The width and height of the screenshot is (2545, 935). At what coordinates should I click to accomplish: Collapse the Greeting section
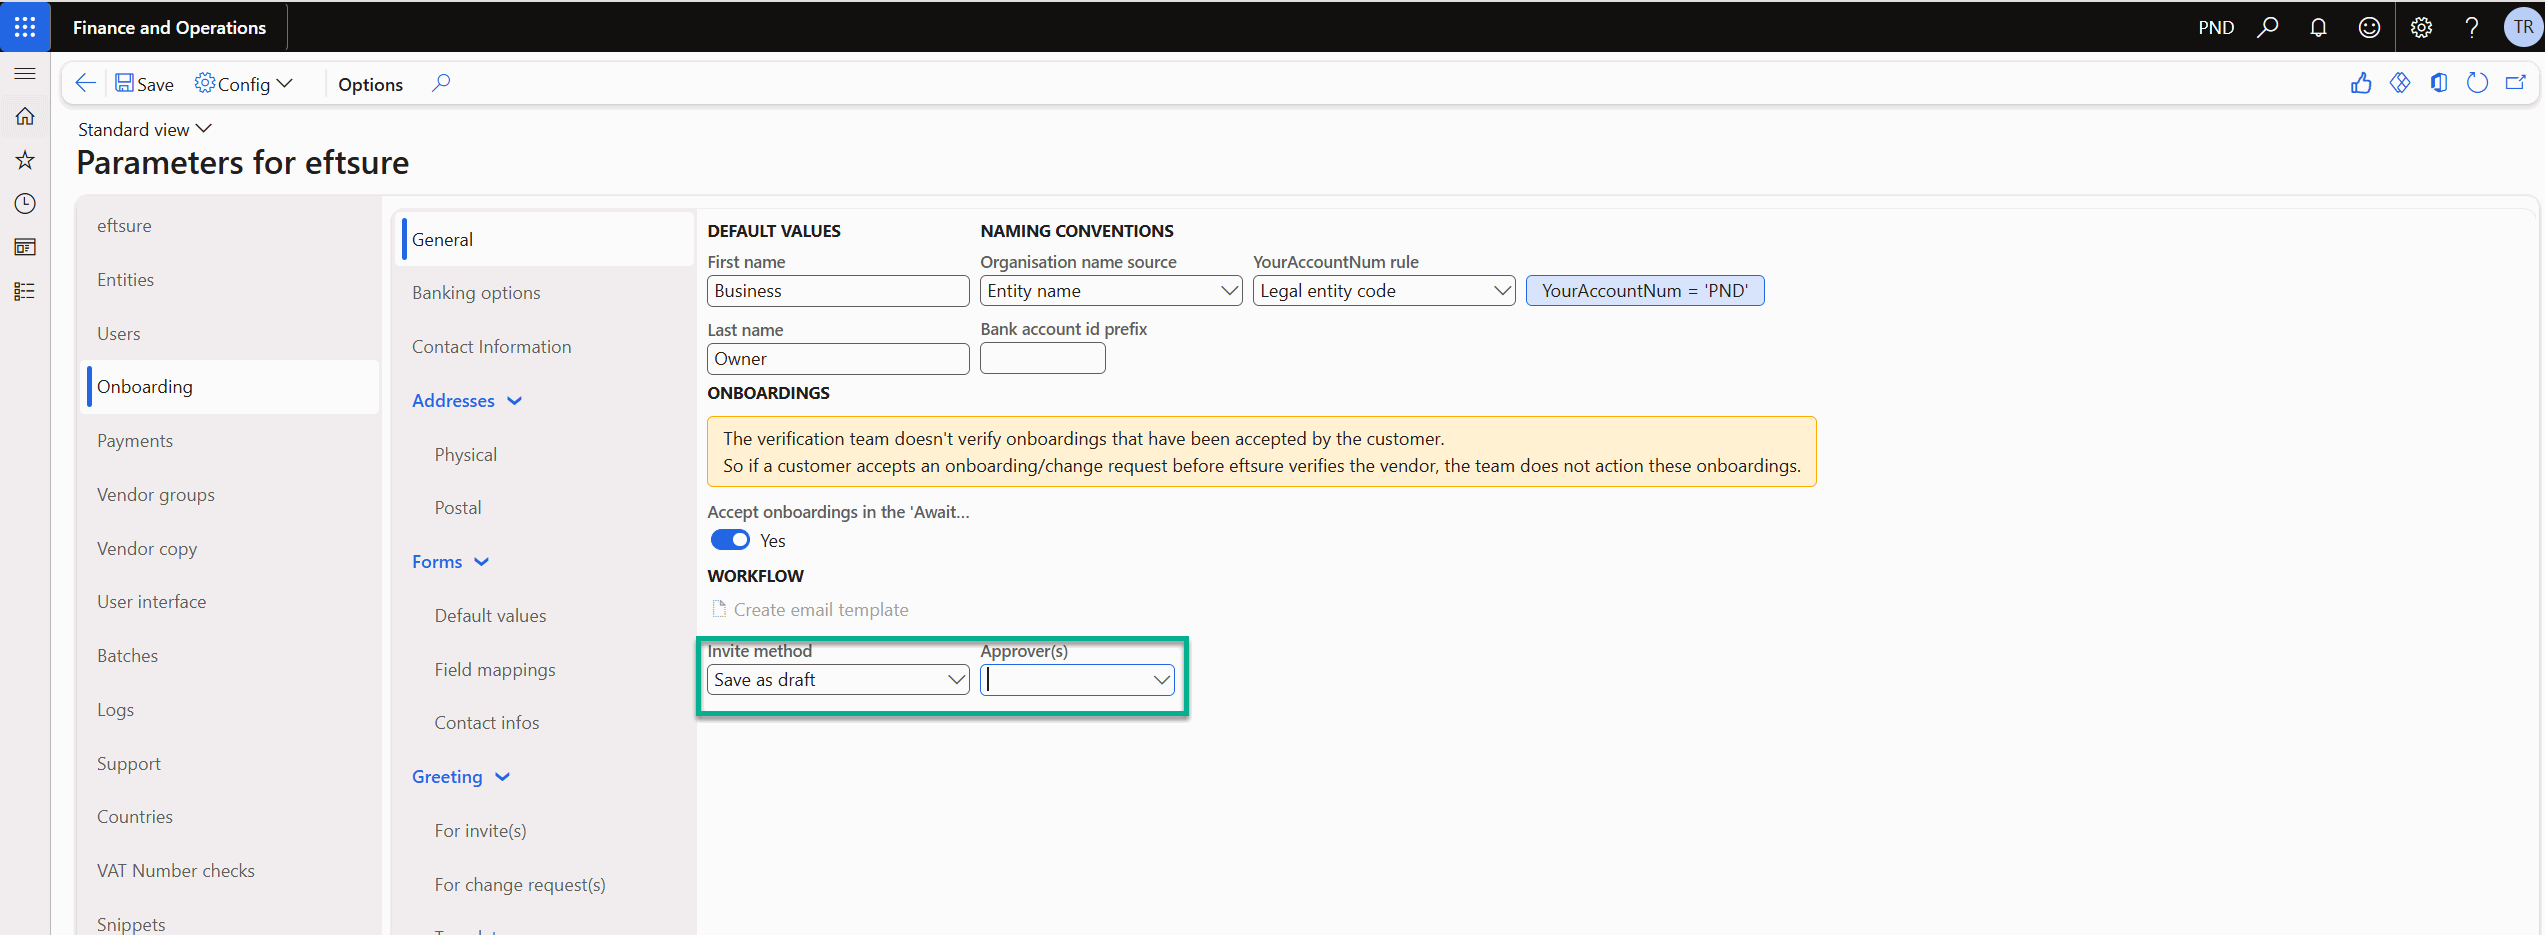click(461, 777)
